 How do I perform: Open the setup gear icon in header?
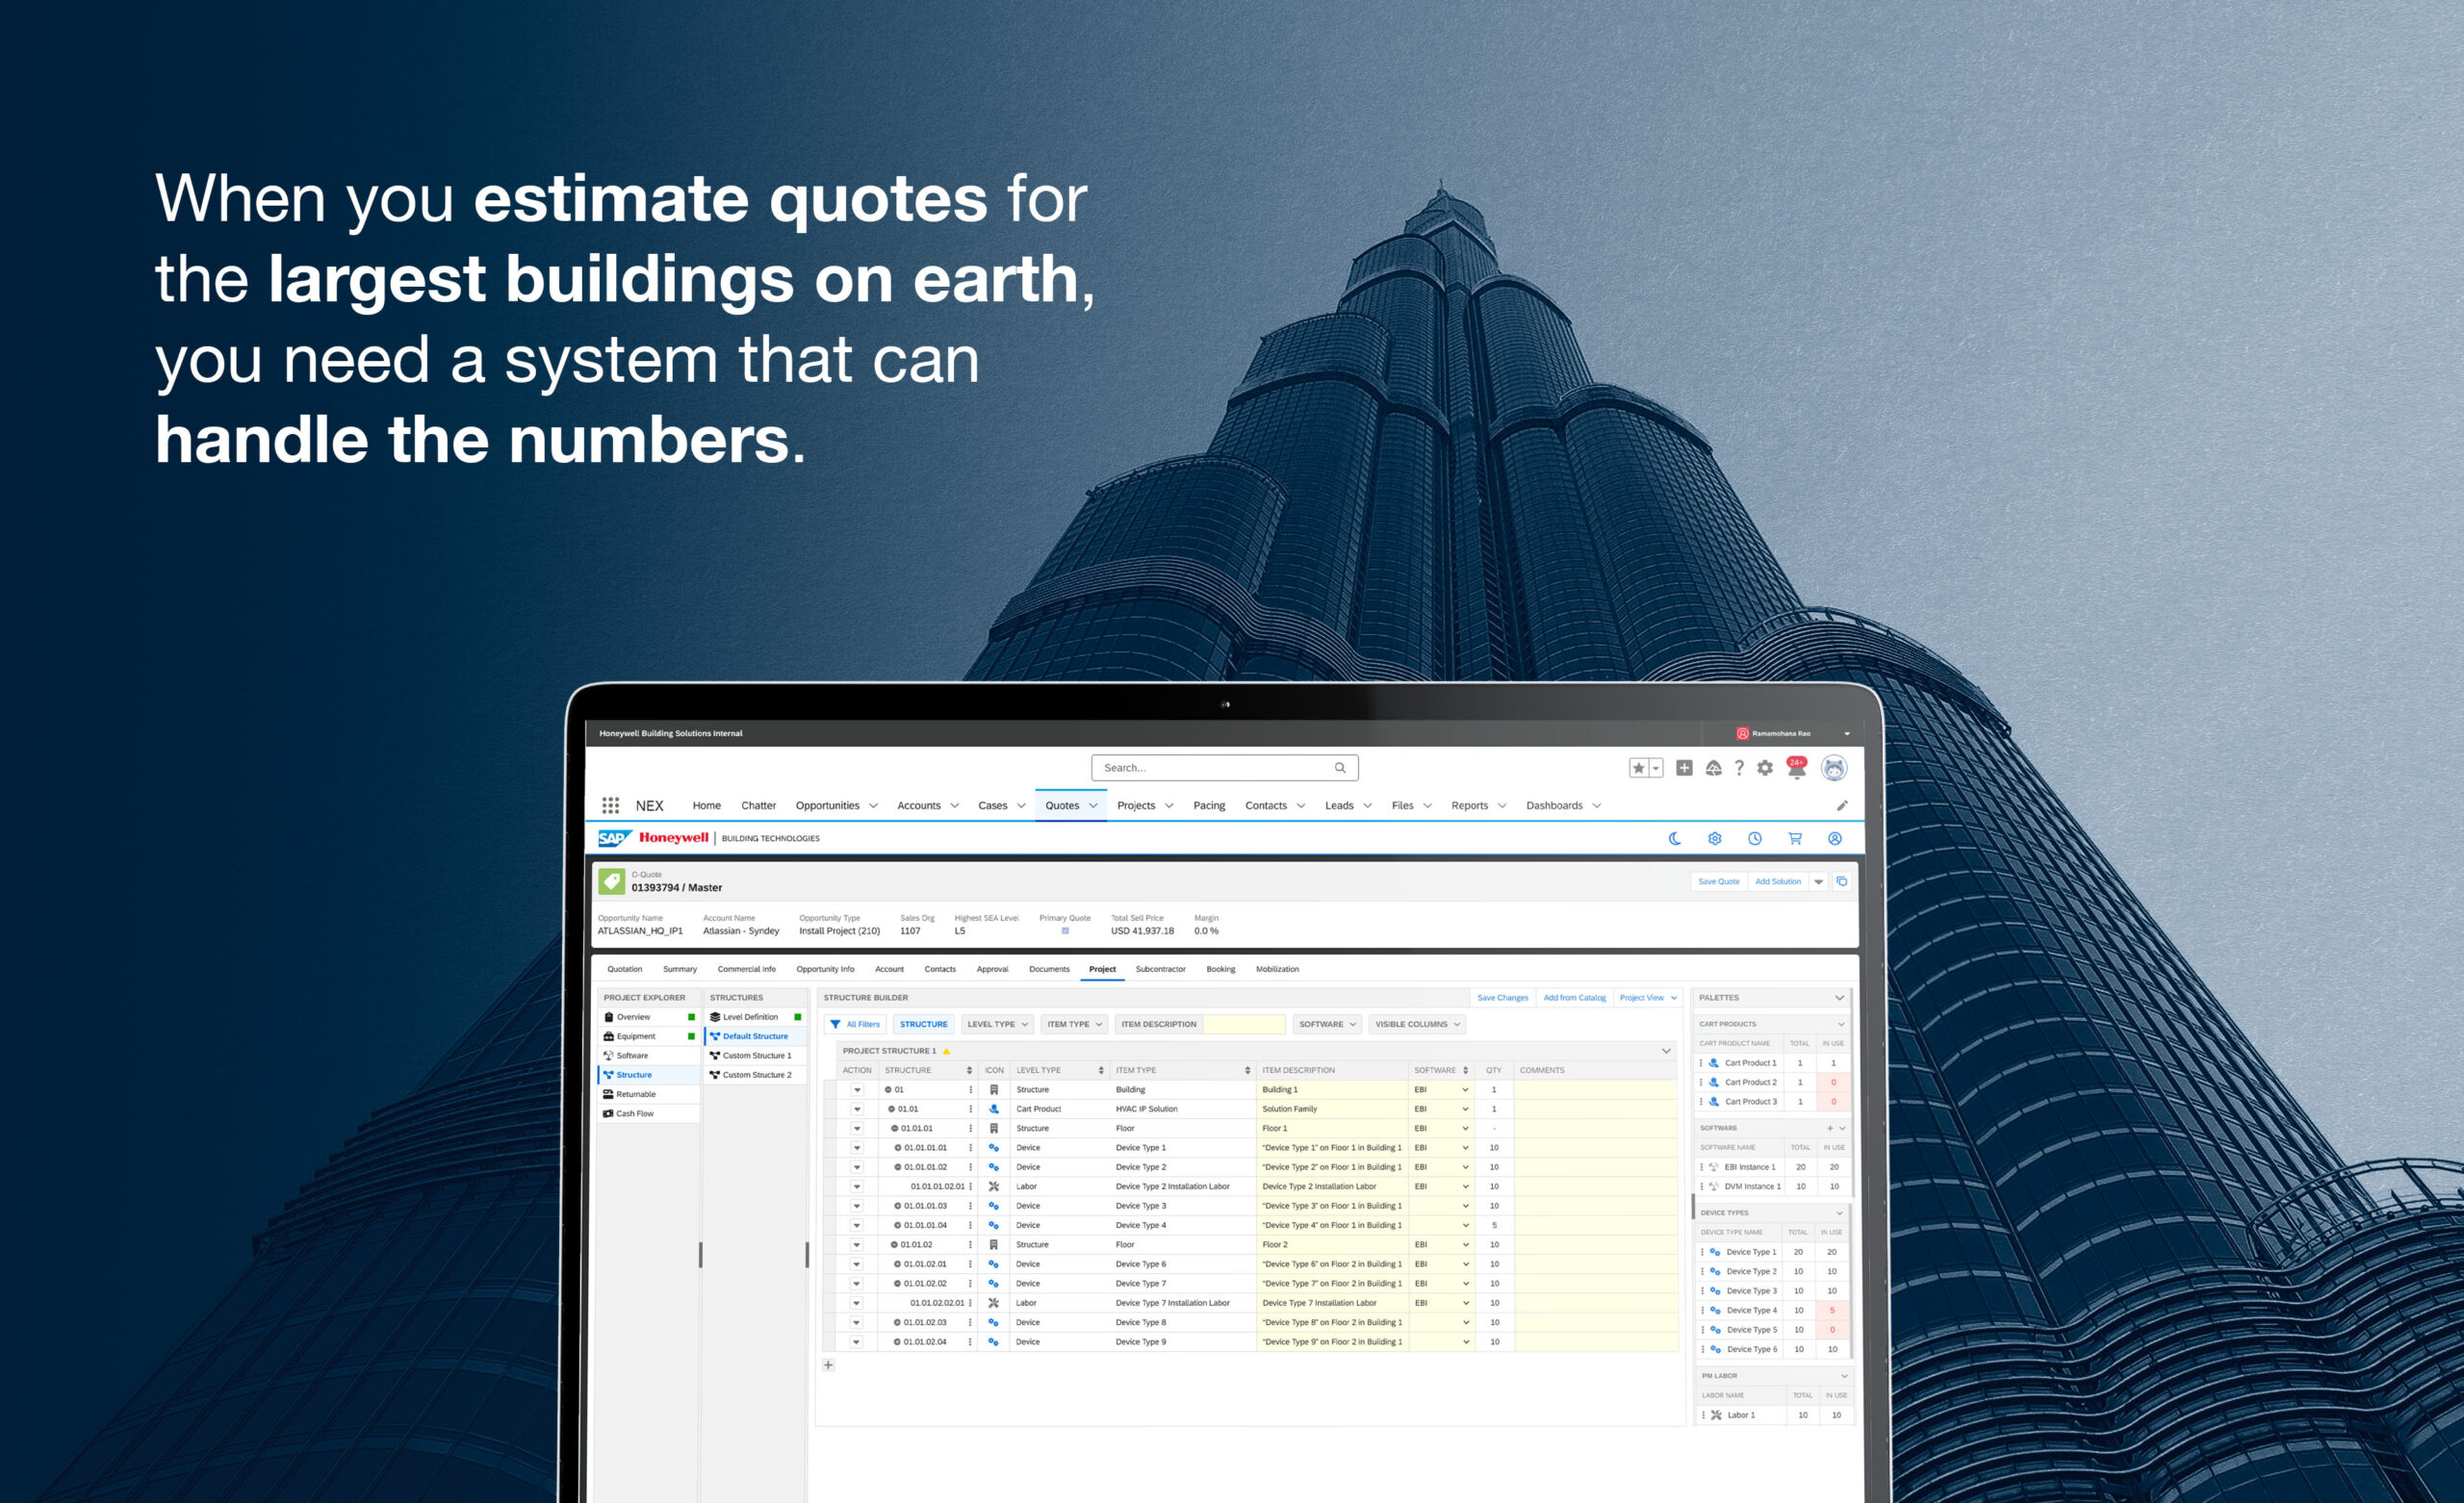point(1765,768)
